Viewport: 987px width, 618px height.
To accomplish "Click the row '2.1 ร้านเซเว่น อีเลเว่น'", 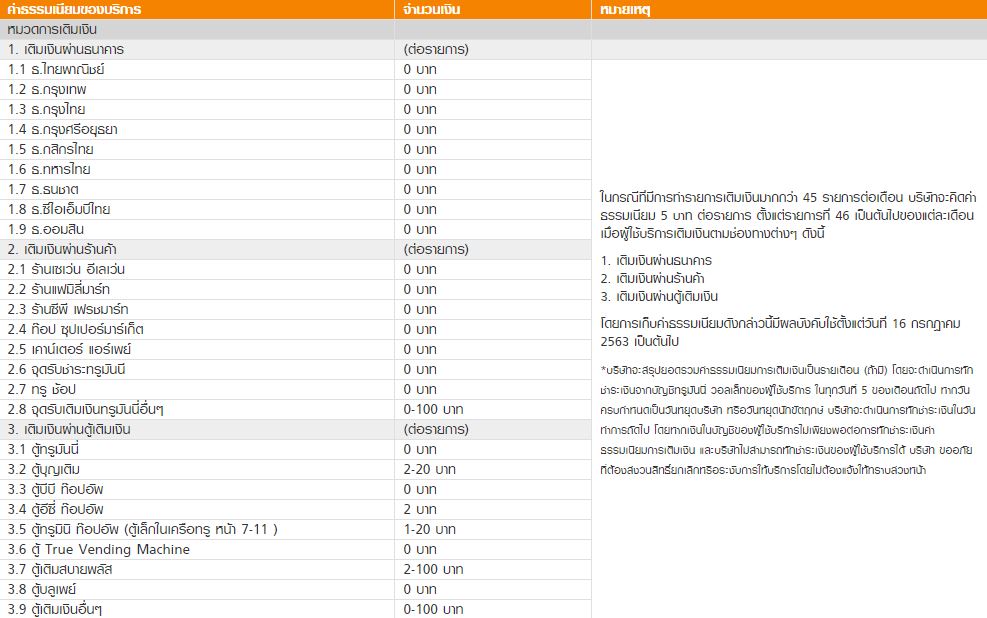I will pos(66,269).
